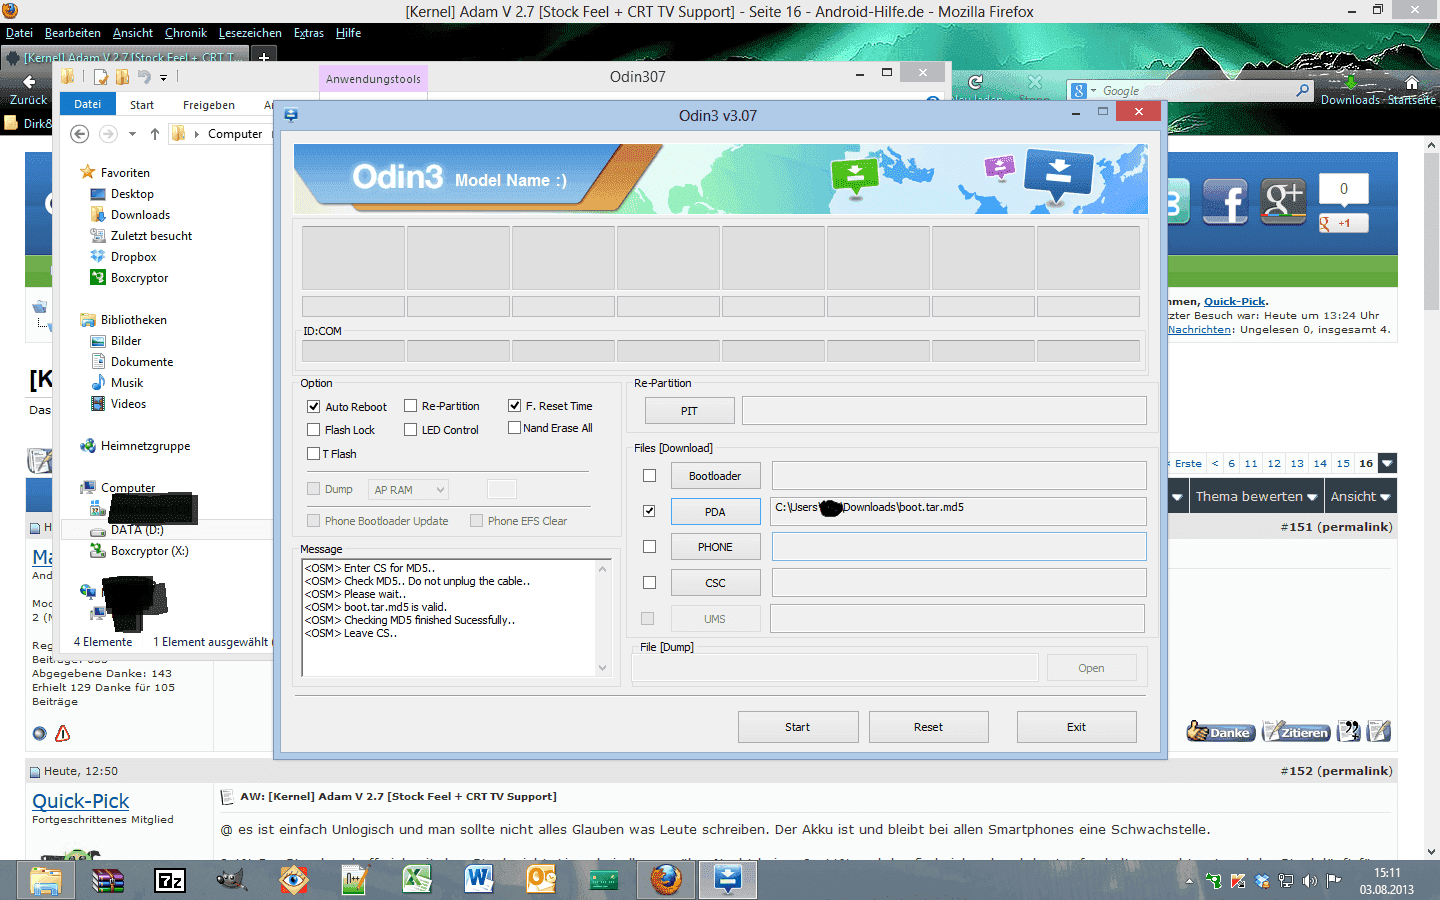Screen dimensions: 1440x900
Task: Open Firefox Chronik menu
Action: coord(186,33)
